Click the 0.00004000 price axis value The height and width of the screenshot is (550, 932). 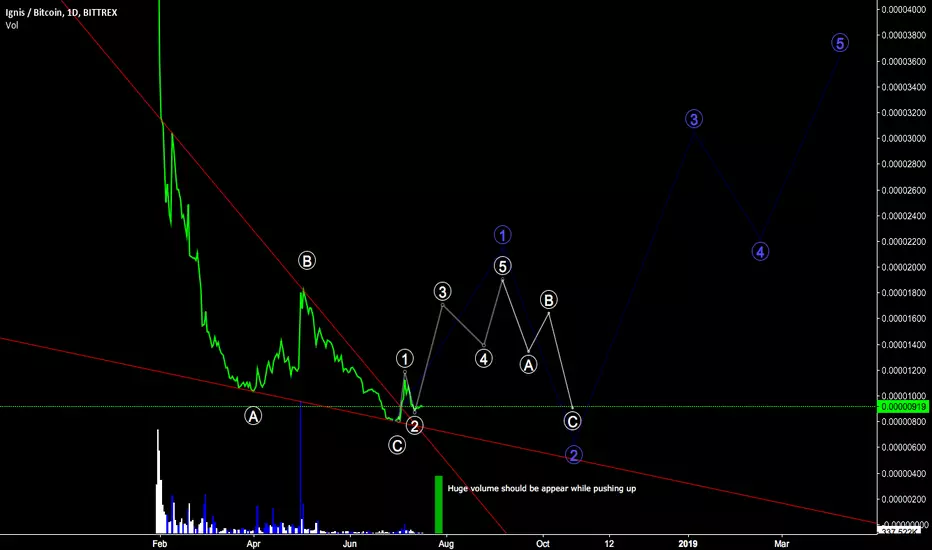[x=903, y=10]
